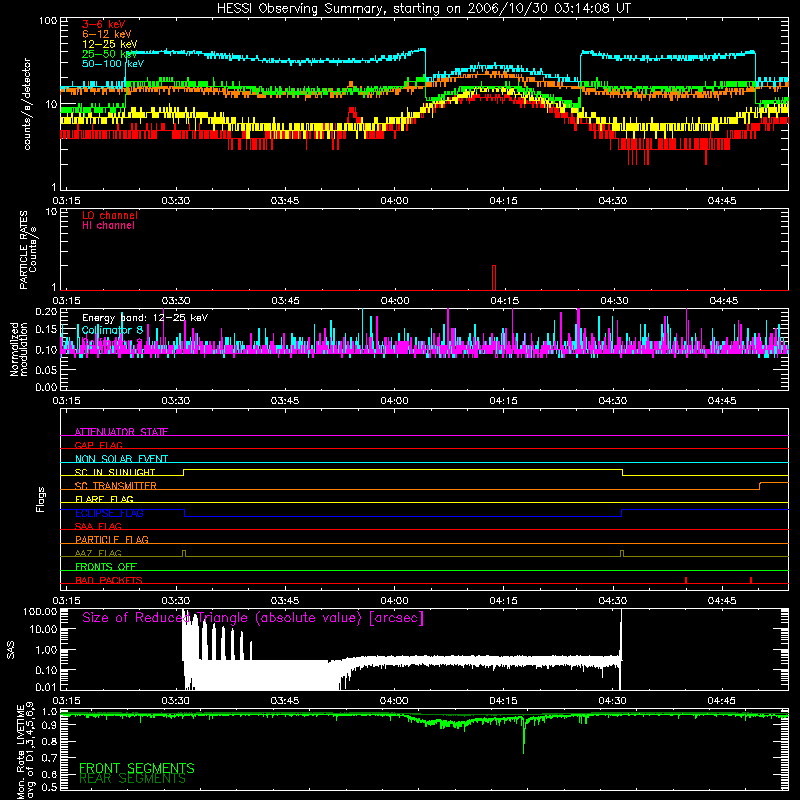Image resolution: width=800 pixels, height=800 pixels.
Task: Click the 0.8 value on the livetime axis
Action: point(49,741)
